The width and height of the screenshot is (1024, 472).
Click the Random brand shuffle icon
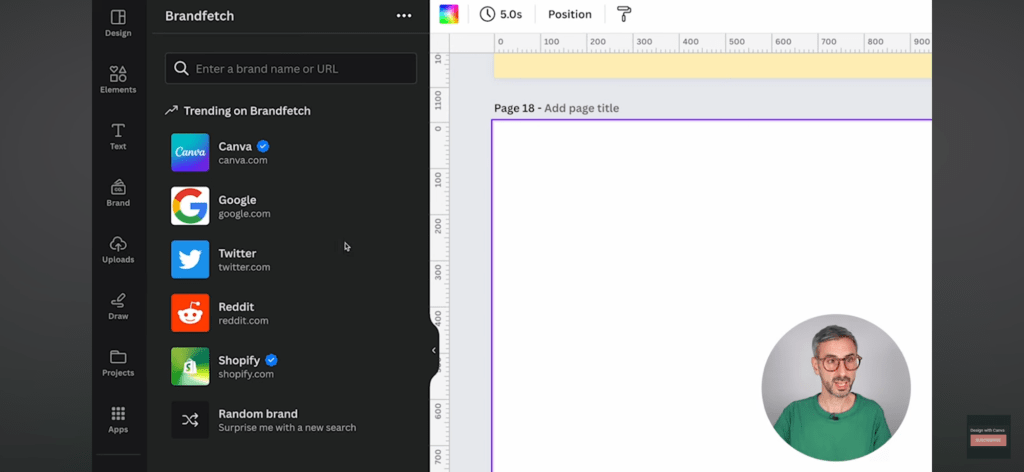click(x=190, y=420)
